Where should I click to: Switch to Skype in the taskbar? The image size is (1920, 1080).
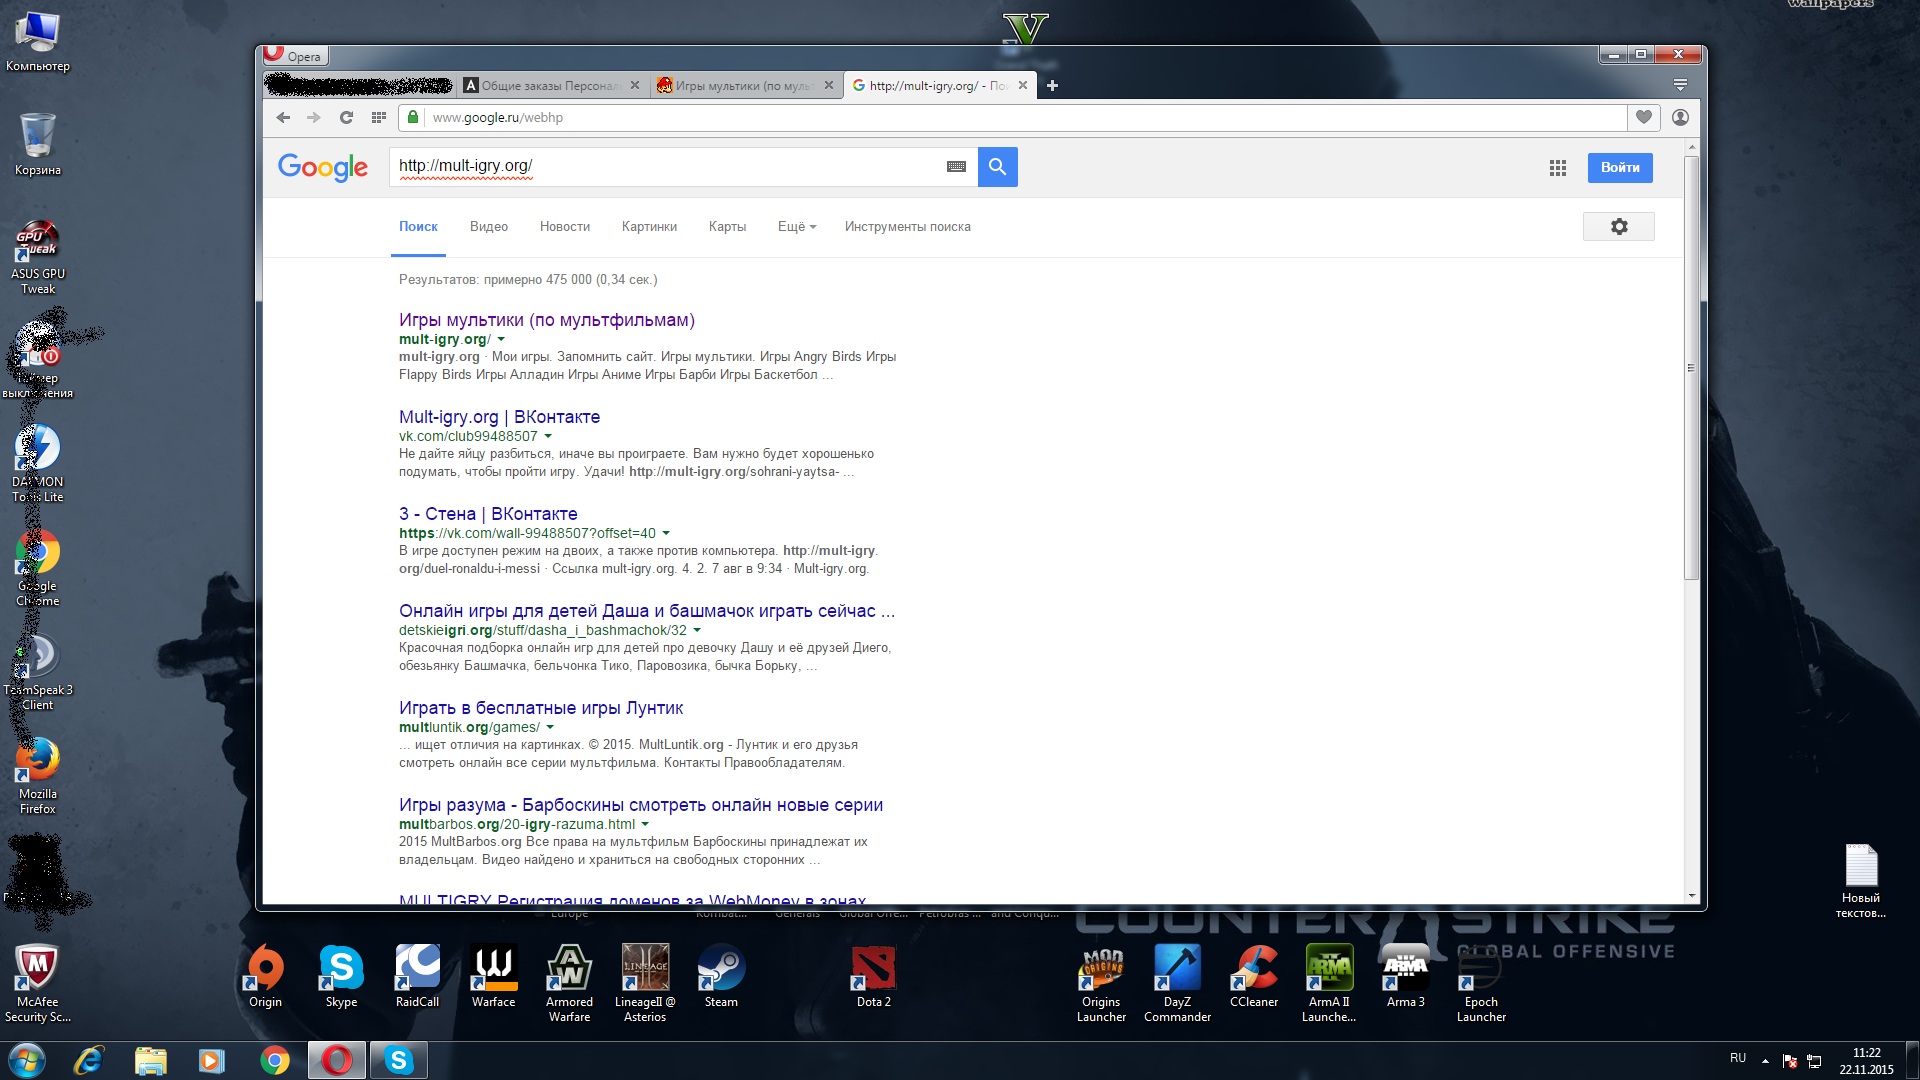[398, 1060]
